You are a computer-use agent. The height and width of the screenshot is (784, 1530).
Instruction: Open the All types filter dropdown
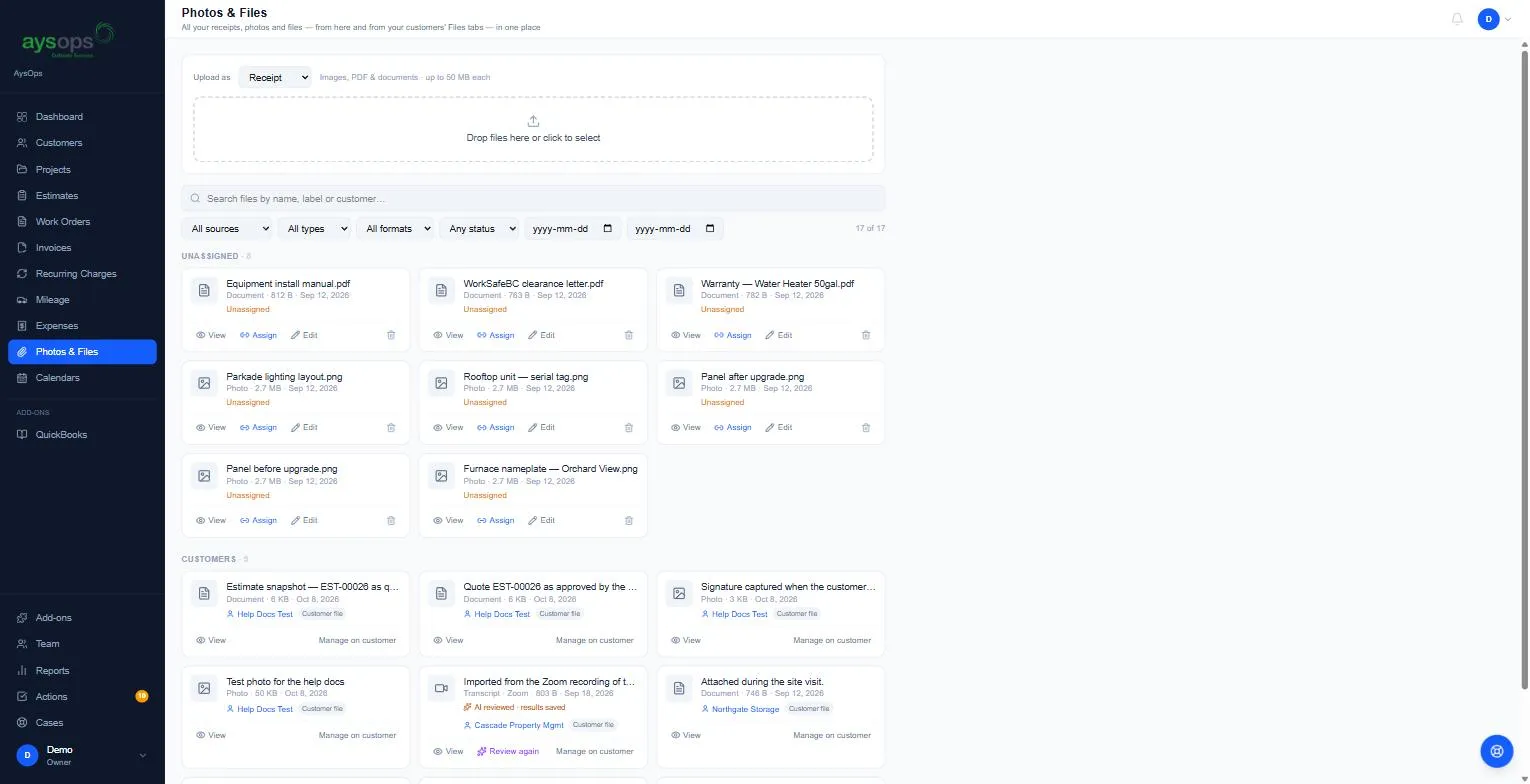click(315, 229)
